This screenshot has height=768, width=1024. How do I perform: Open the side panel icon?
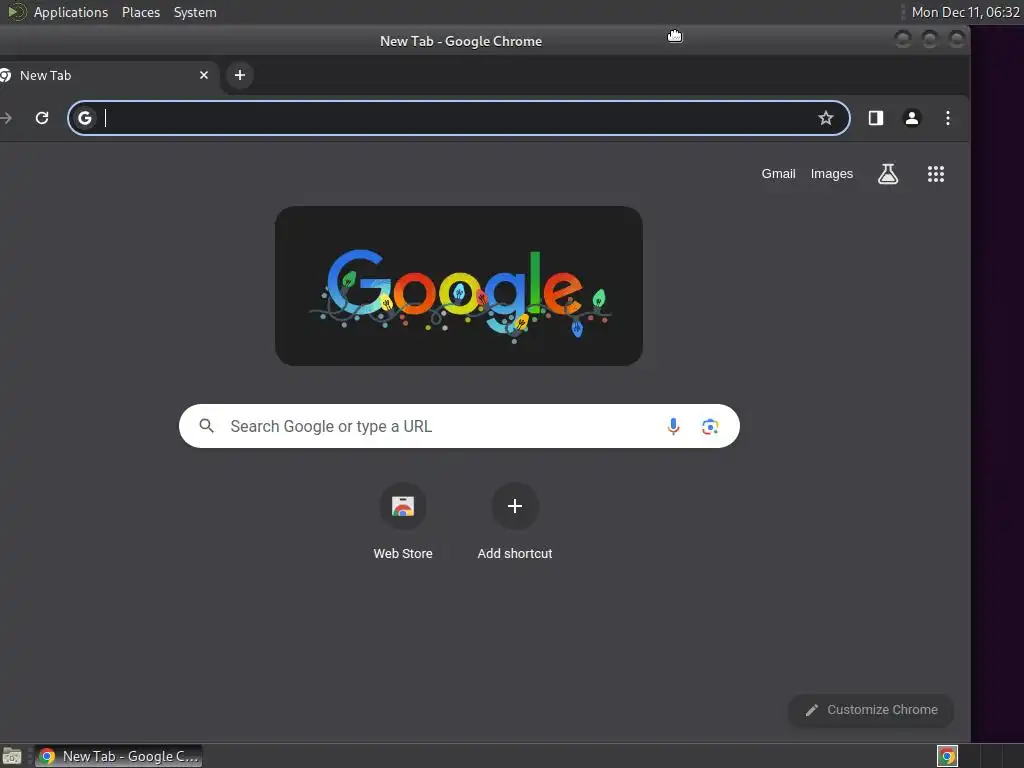pos(876,118)
